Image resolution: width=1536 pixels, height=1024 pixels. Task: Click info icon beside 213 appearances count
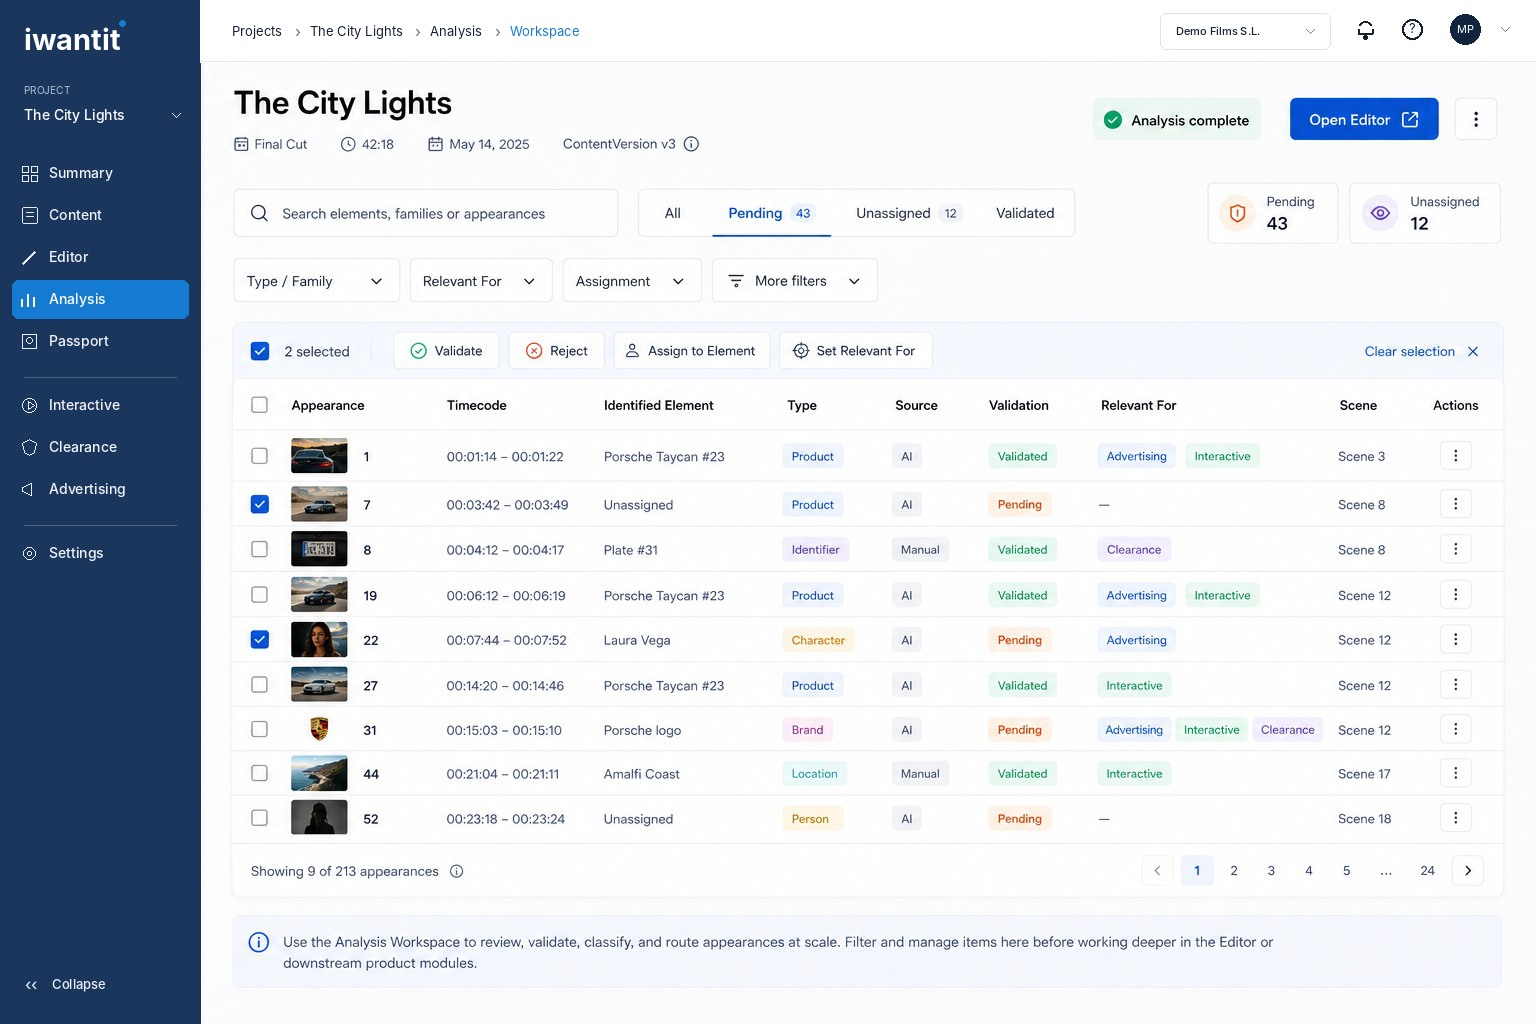[x=457, y=871]
